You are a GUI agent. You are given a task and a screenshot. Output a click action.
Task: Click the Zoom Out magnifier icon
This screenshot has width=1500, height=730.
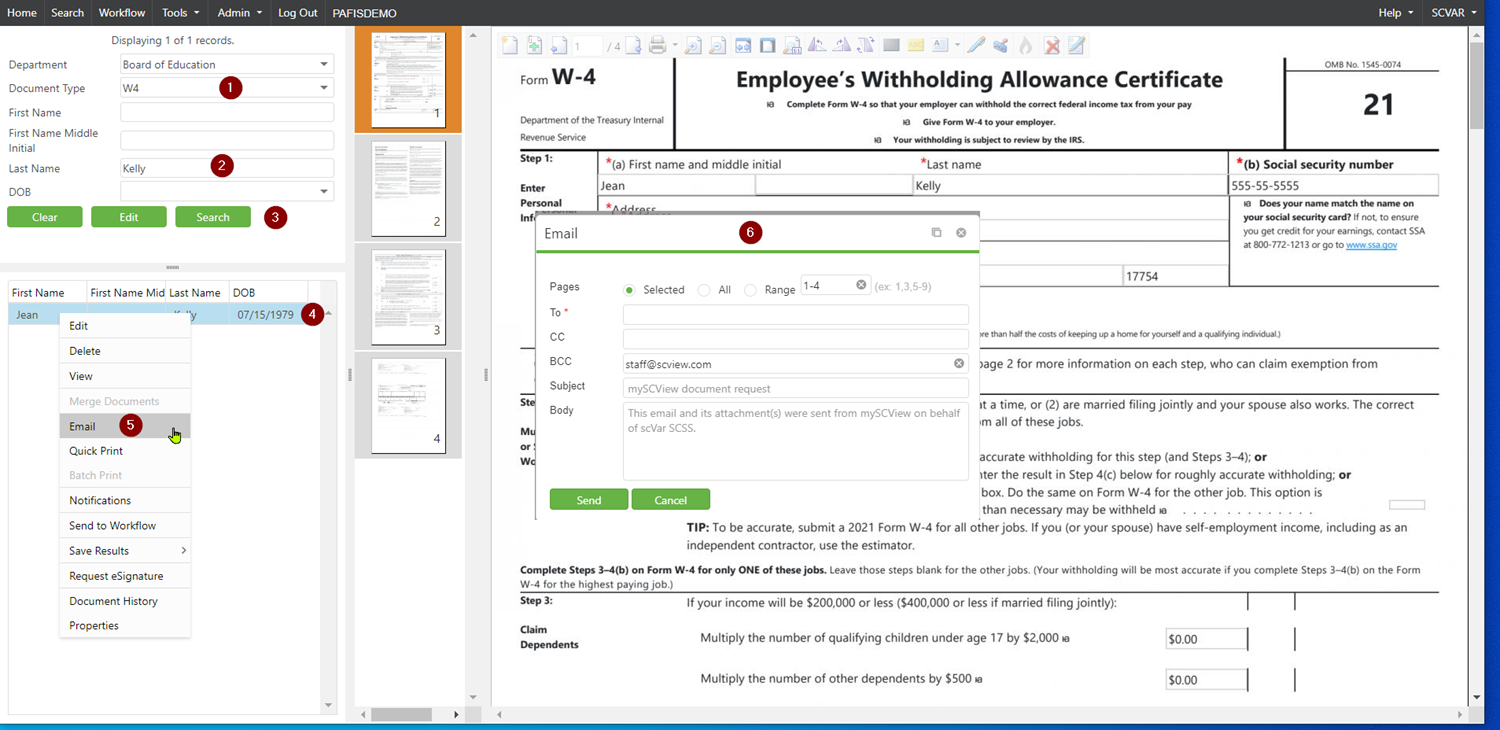tap(717, 46)
